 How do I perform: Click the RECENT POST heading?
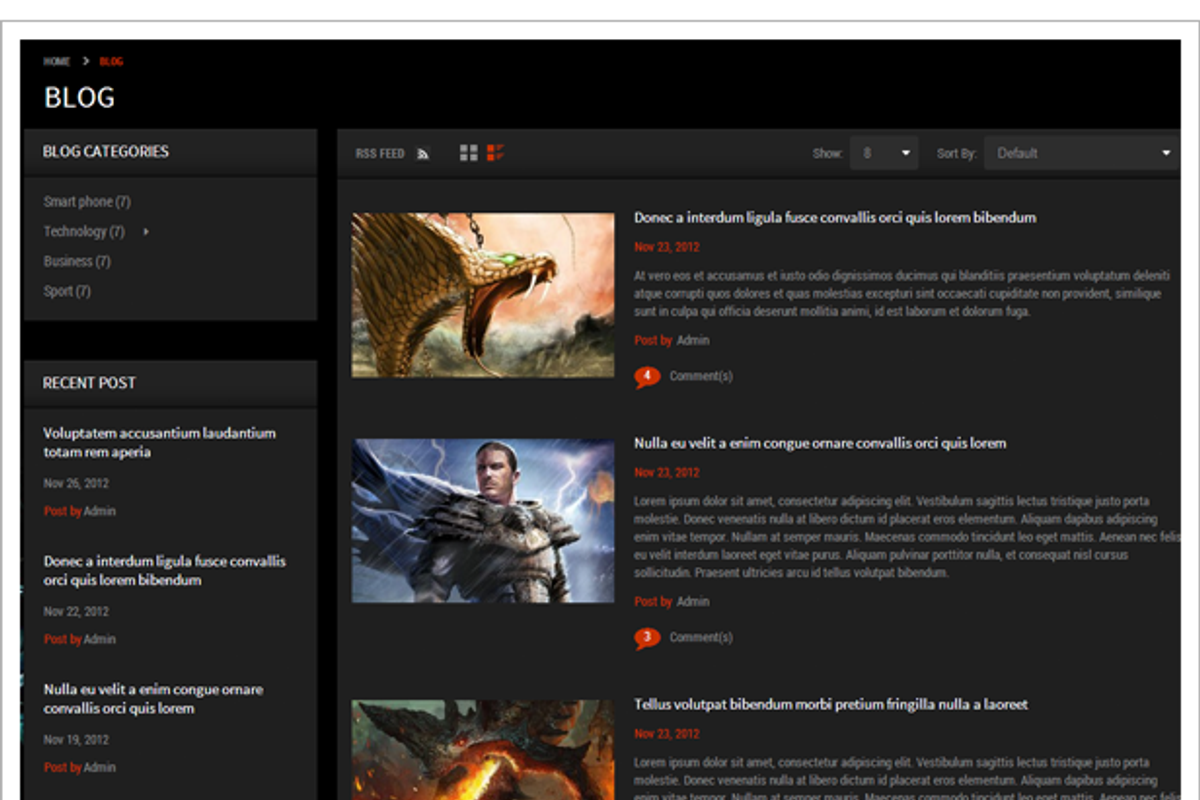(89, 383)
